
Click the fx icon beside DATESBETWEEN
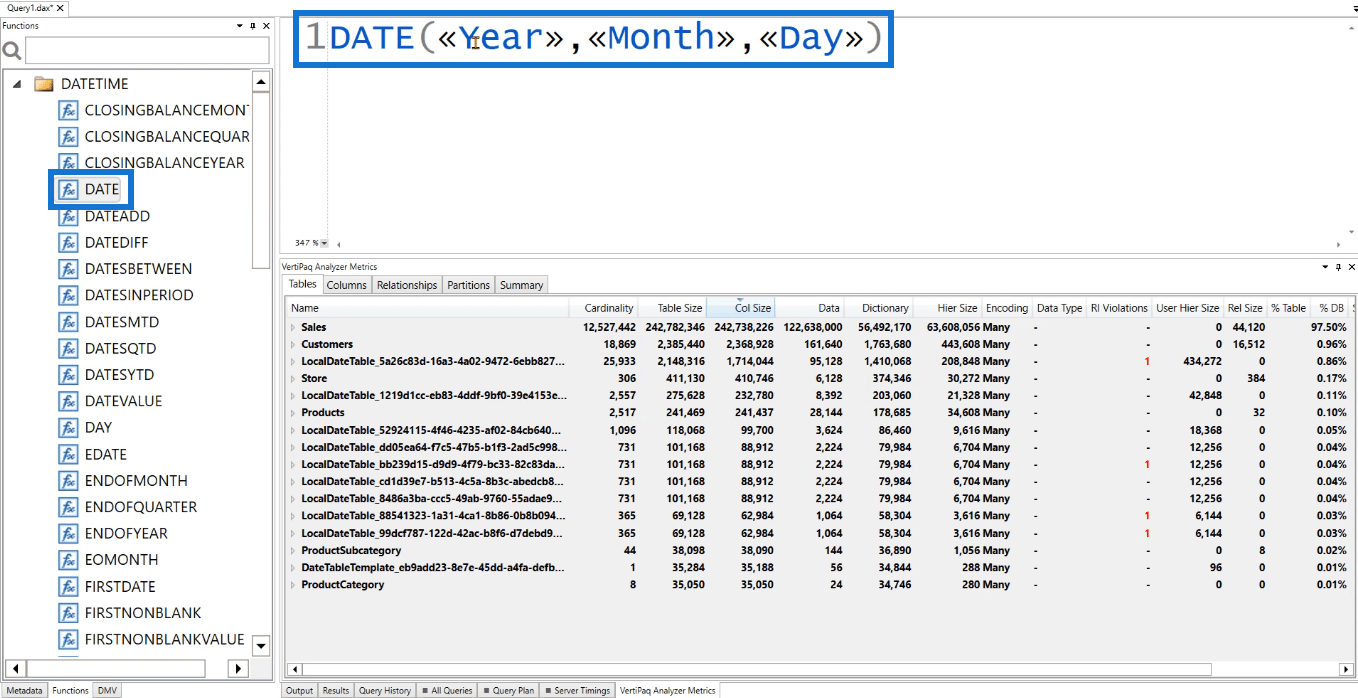68,269
